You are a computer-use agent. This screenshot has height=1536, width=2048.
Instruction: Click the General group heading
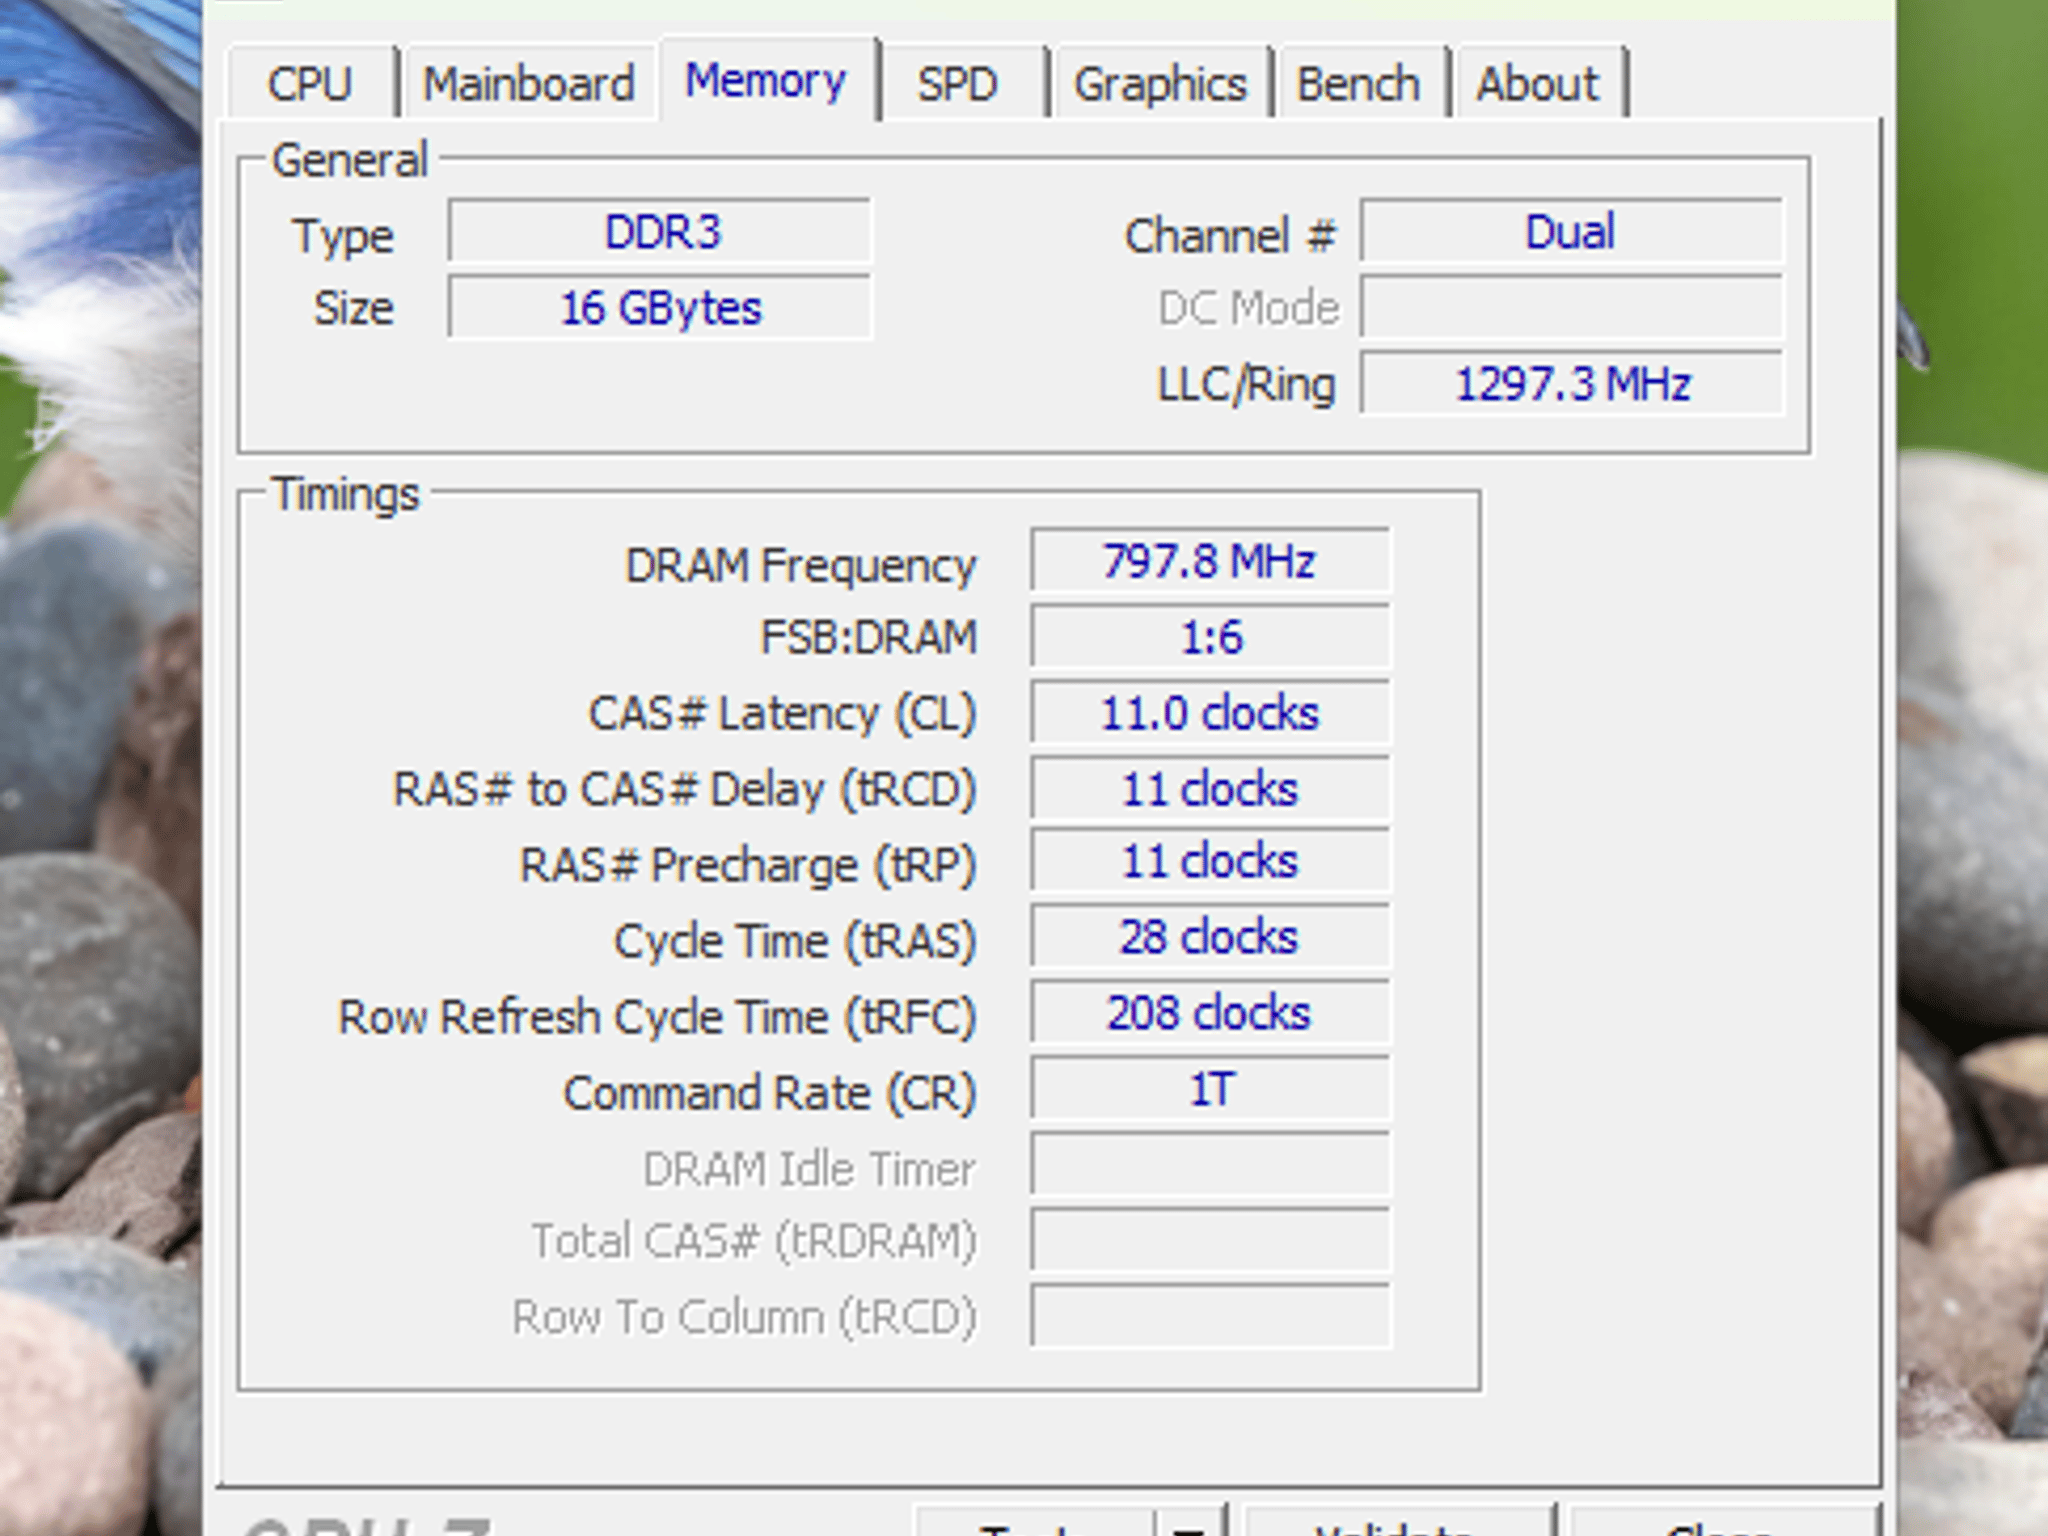[x=350, y=161]
